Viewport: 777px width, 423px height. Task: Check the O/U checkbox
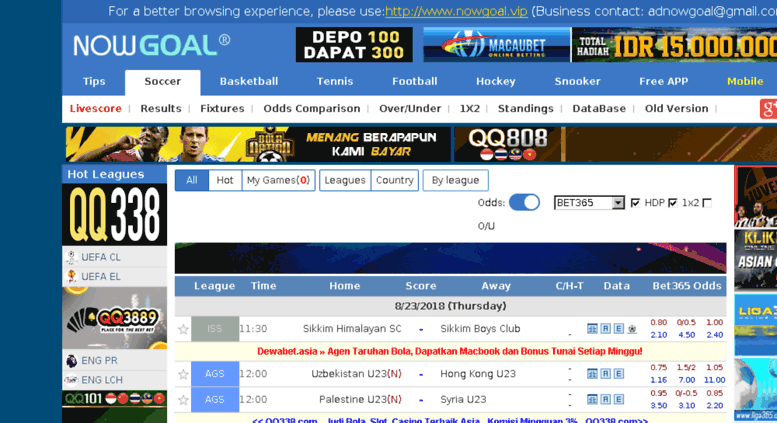707,203
